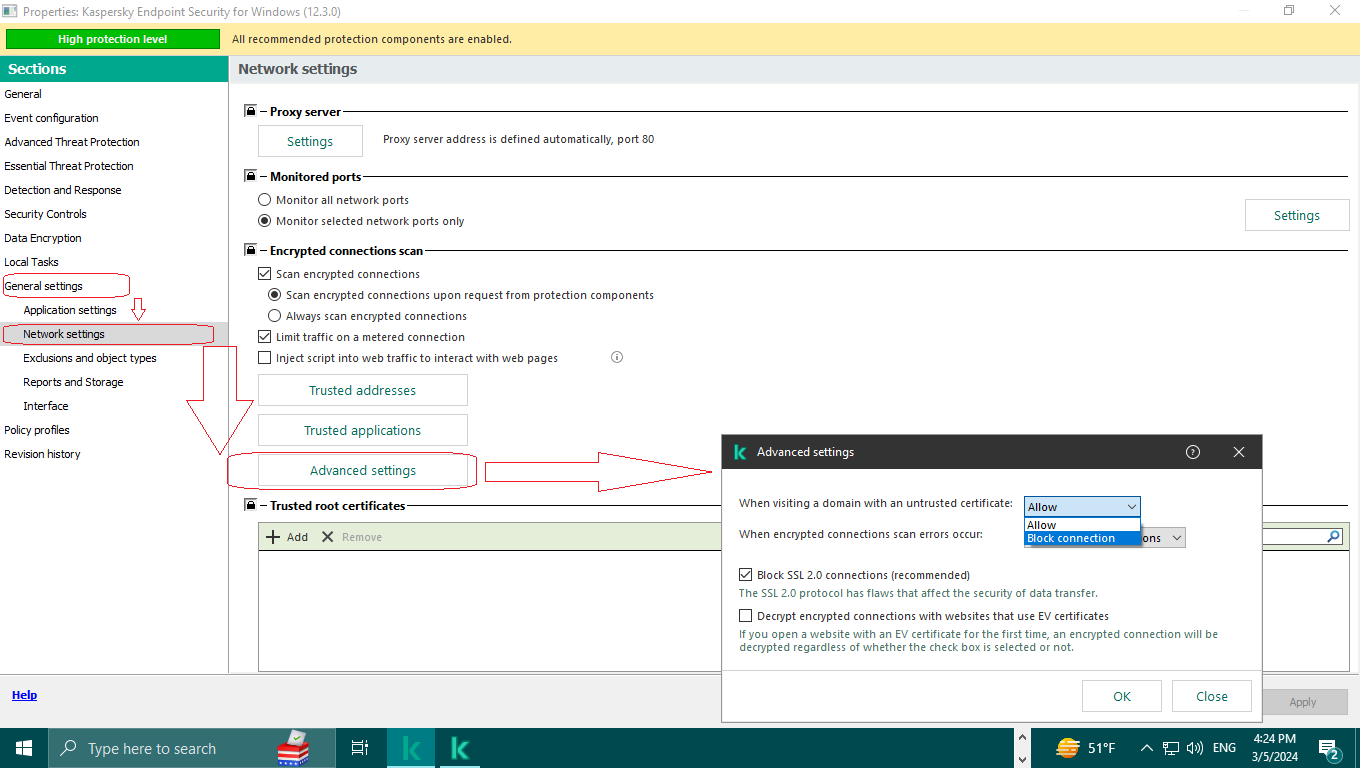Choose Block connection from the dropdown list
The width and height of the screenshot is (1360, 768).
[1082, 538]
